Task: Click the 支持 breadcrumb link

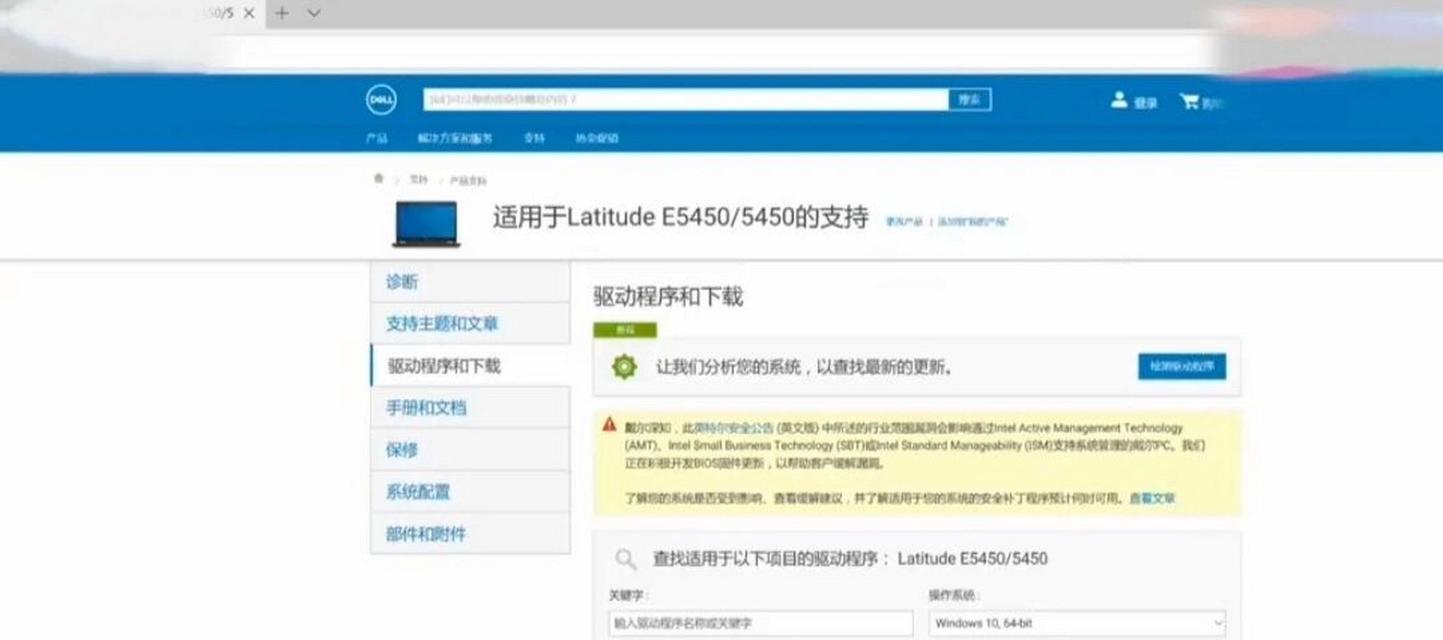Action: [418, 180]
